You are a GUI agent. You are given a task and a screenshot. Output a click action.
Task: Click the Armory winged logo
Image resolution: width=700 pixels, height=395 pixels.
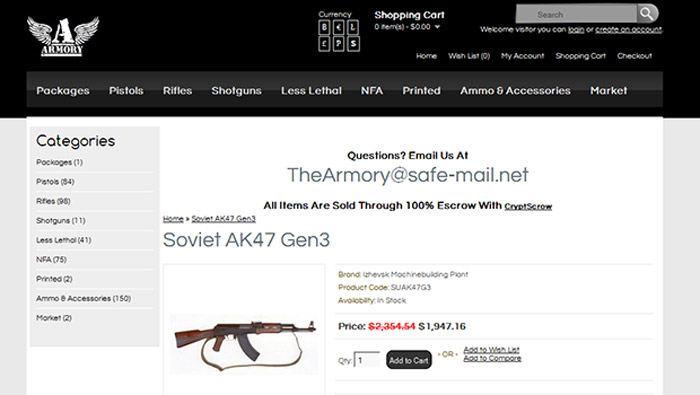tap(63, 36)
